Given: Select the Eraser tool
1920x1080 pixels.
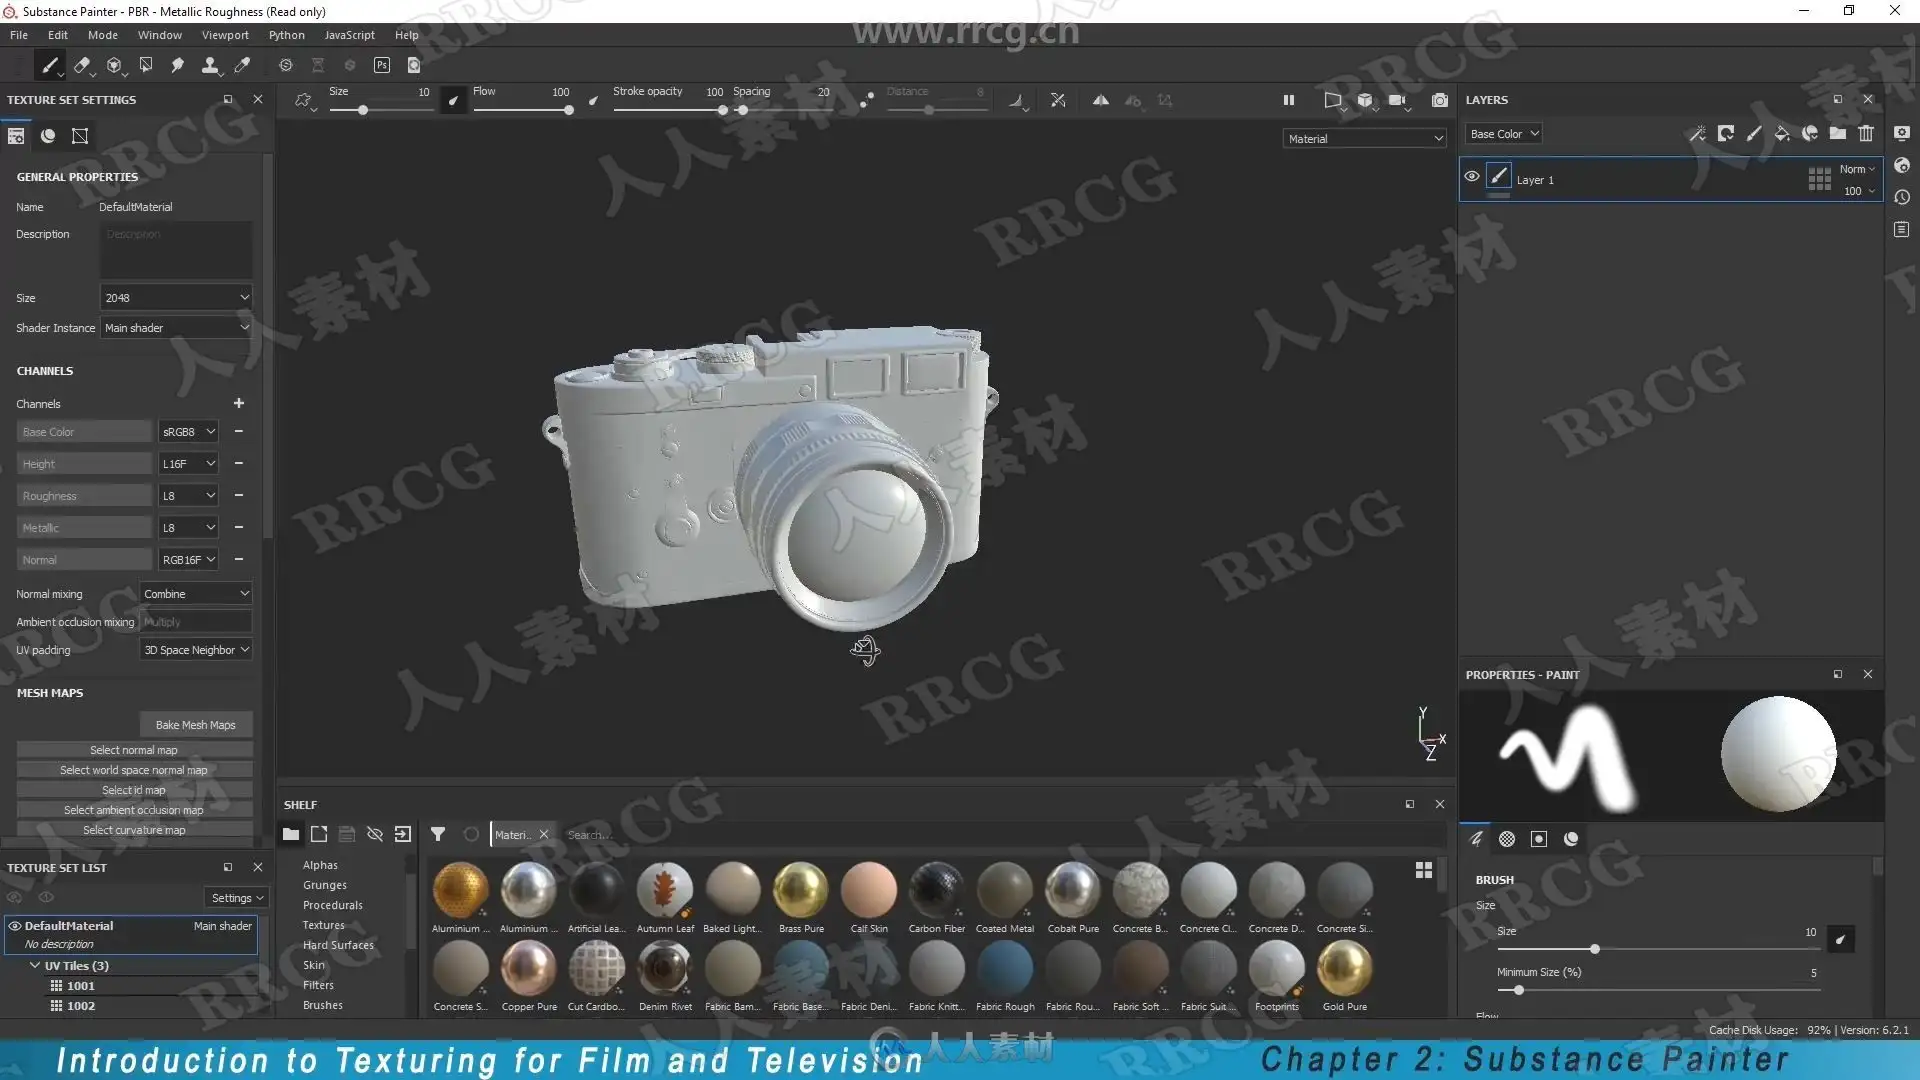Looking at the screenshot, I should (82, 66).
